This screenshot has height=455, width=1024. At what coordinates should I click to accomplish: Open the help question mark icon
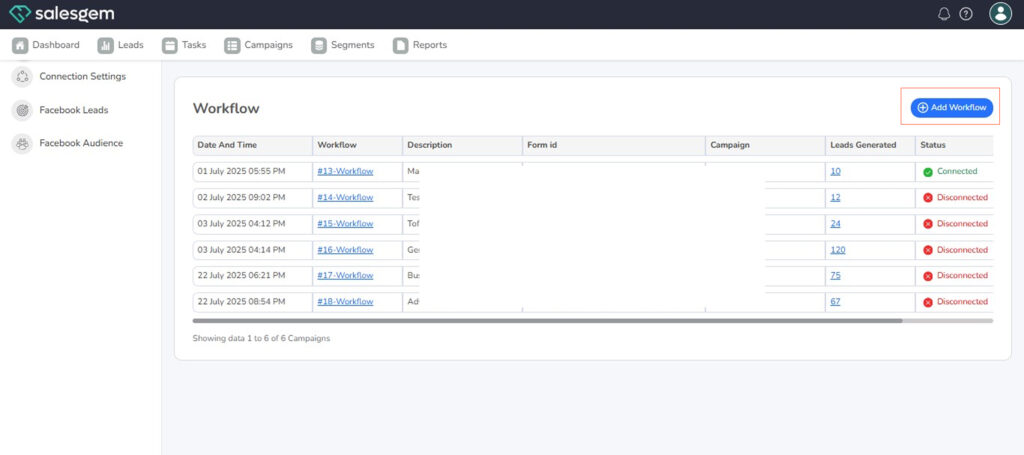pos(966,14)
